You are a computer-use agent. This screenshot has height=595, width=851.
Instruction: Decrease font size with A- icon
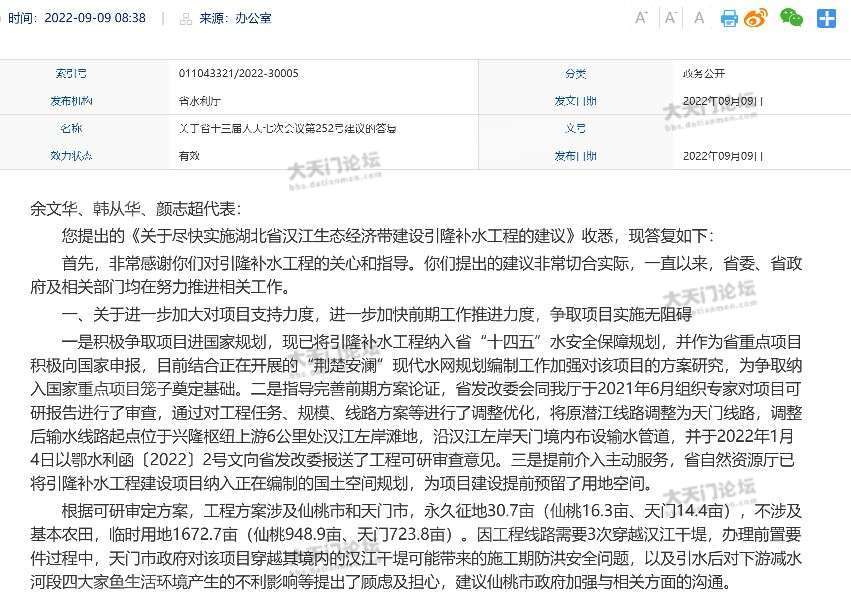[672, 18]
